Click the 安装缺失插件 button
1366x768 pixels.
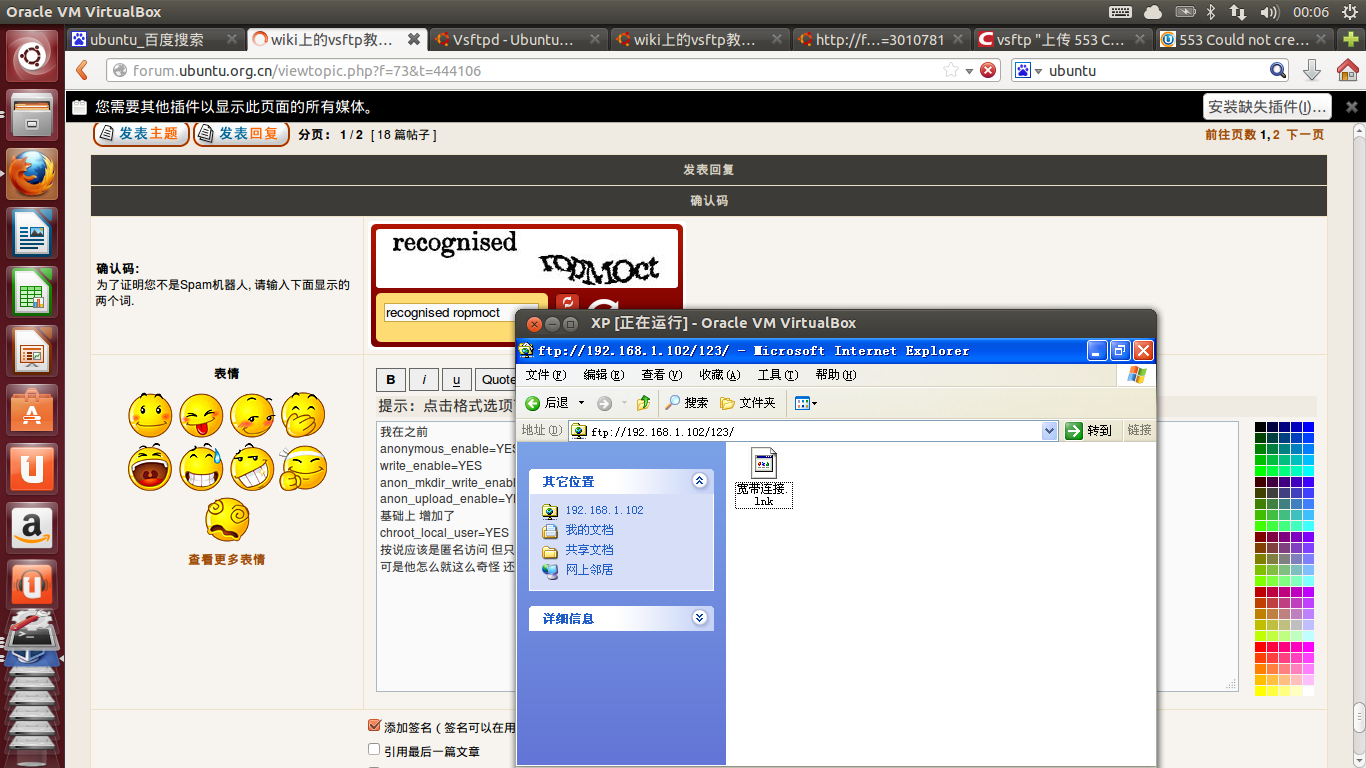[1267, 107]
